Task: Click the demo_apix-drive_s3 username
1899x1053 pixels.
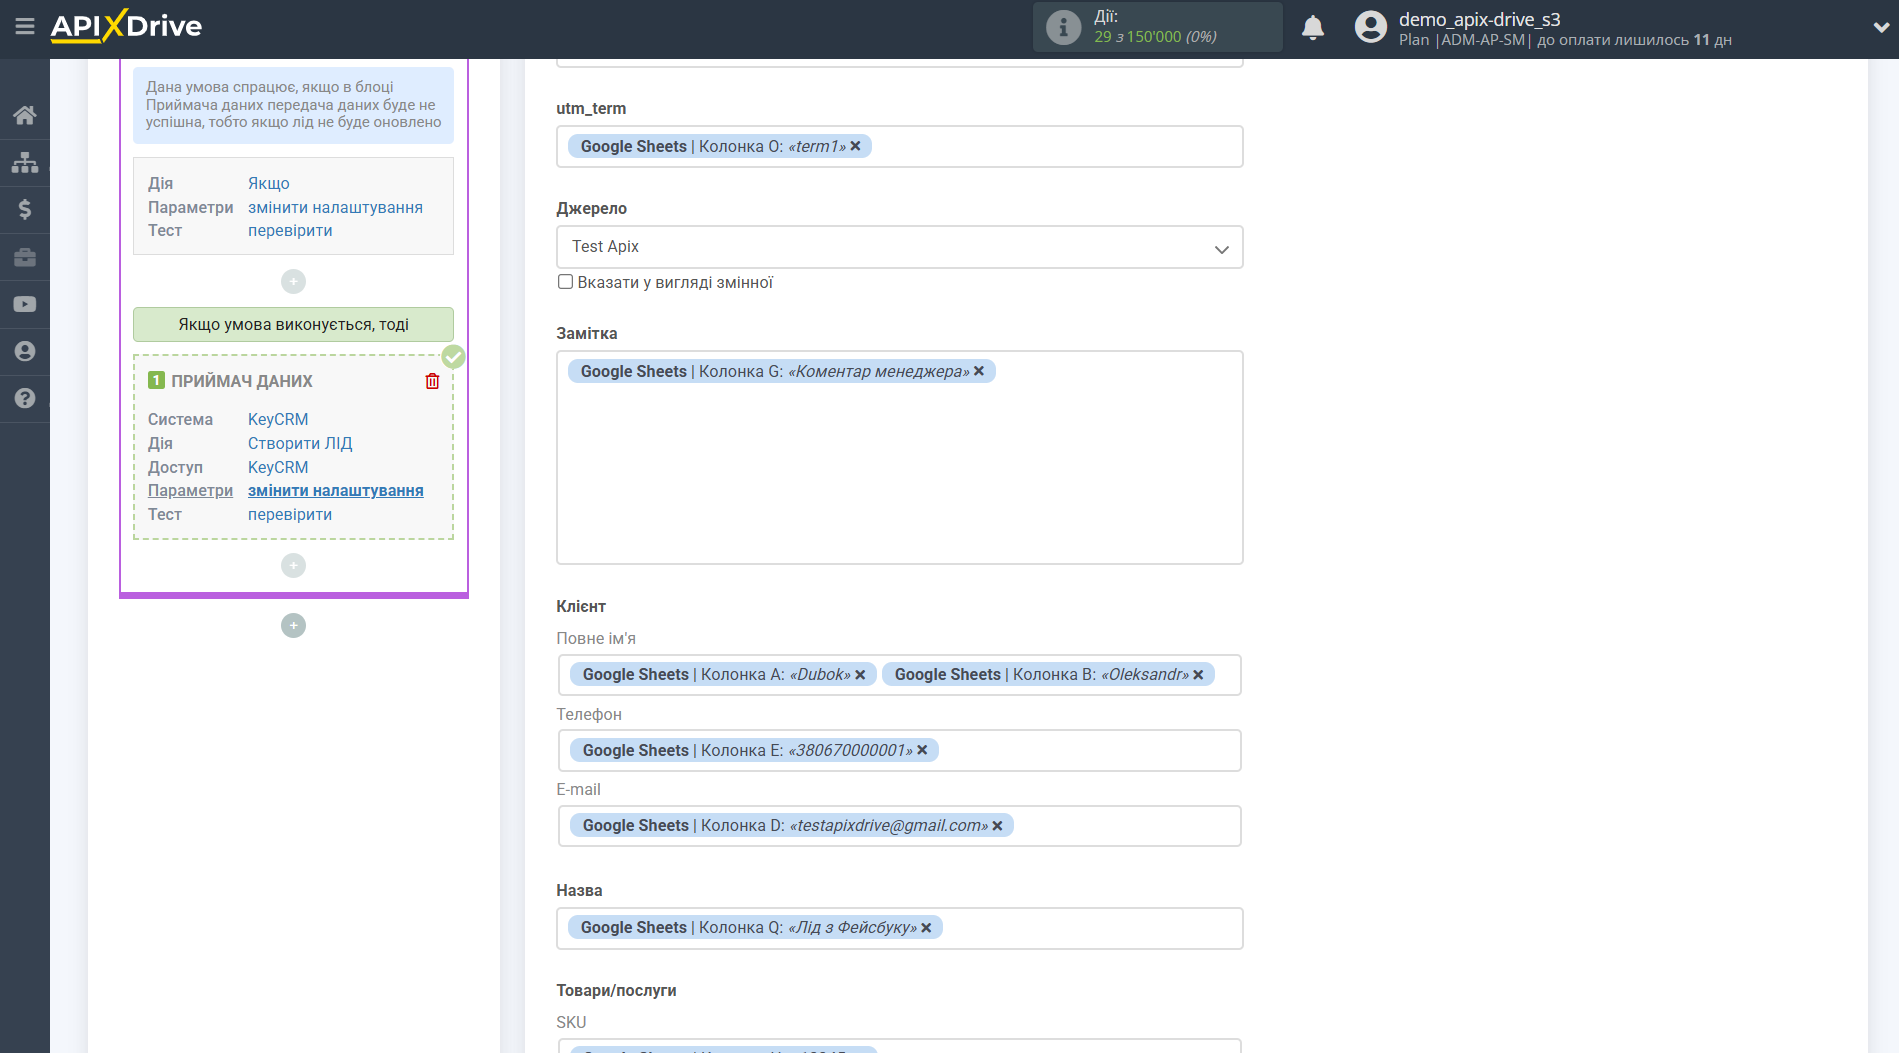Action: [1479, 19]
